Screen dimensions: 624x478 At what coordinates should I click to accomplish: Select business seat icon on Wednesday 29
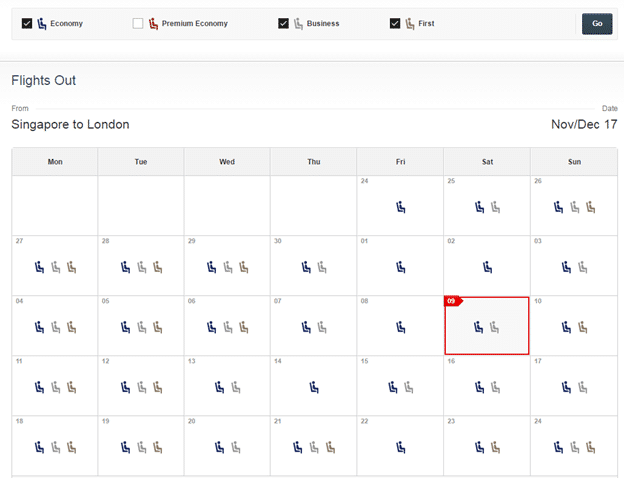pos(228,267)
